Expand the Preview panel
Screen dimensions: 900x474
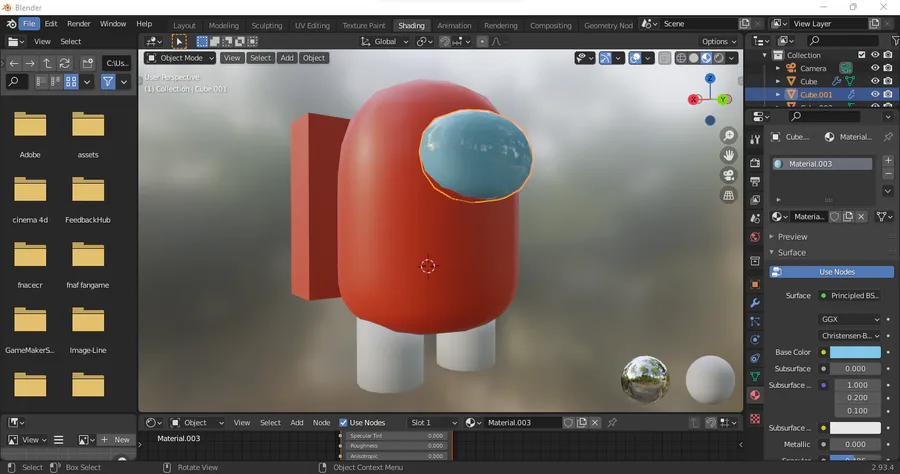[792, 237]
